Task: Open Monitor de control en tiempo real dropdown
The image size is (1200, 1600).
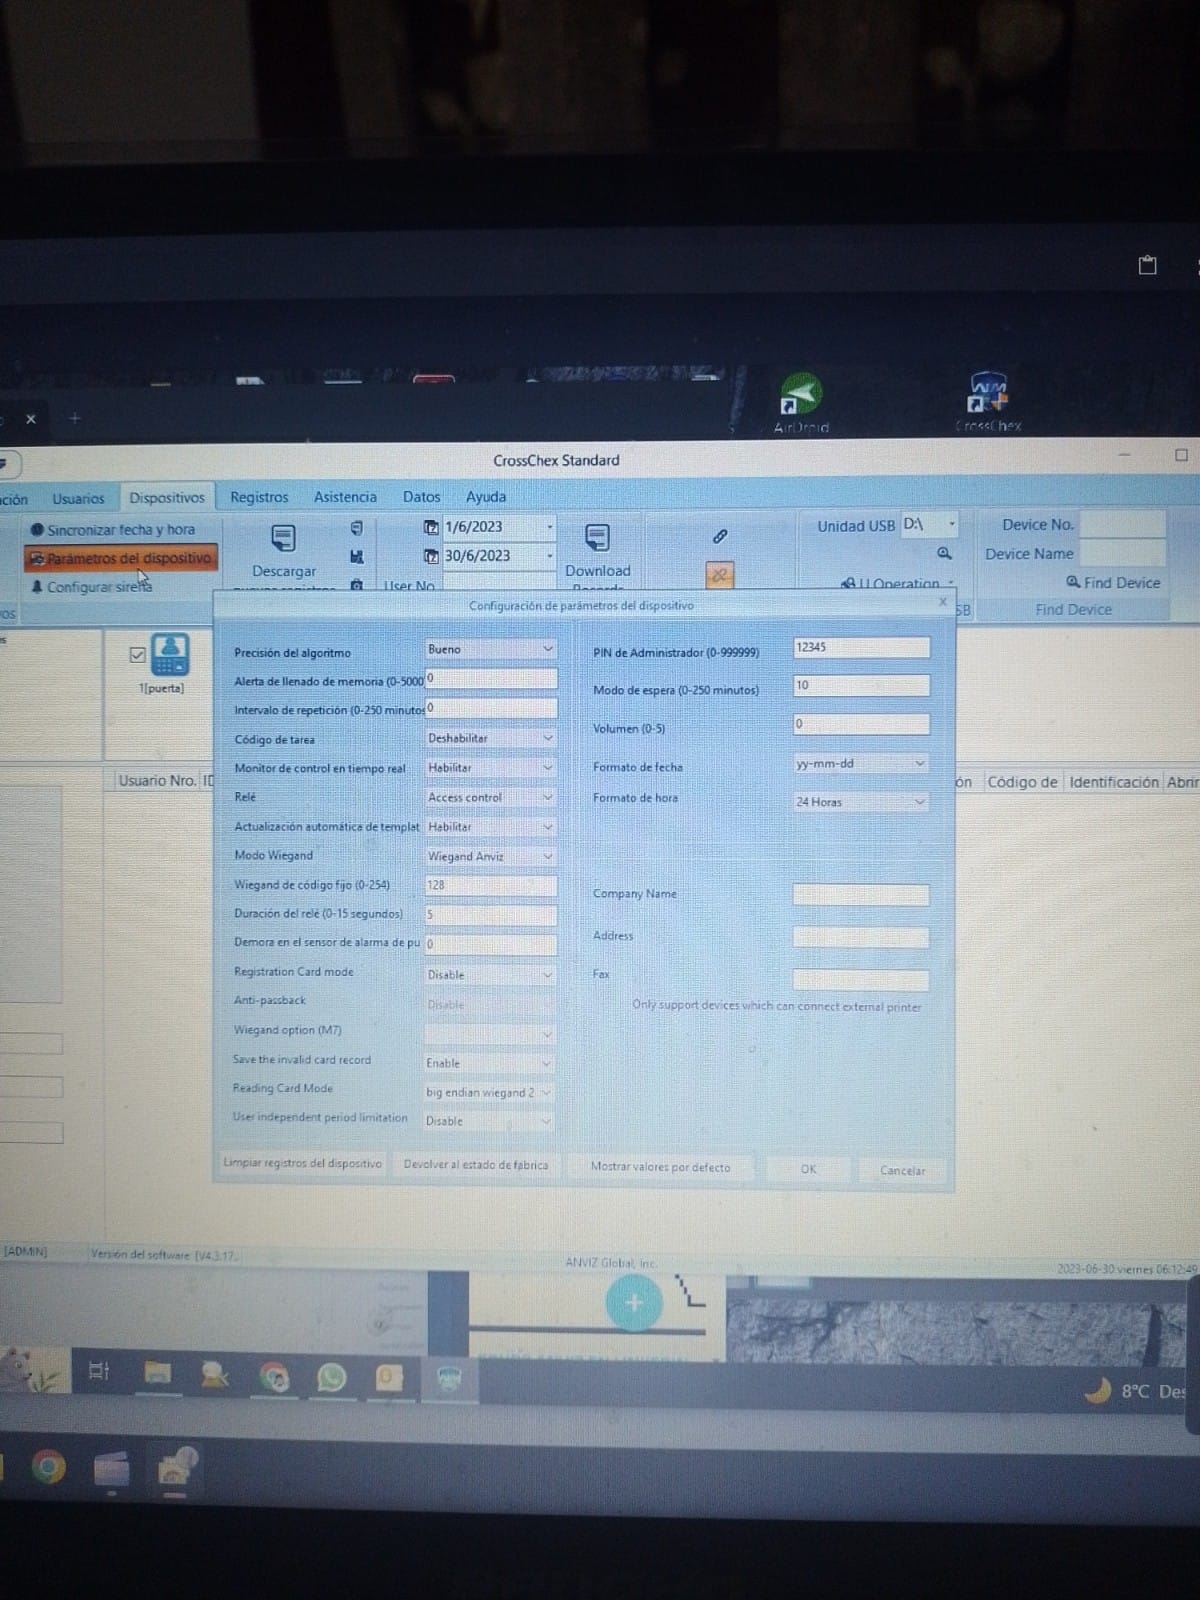Action: point(490,767)
